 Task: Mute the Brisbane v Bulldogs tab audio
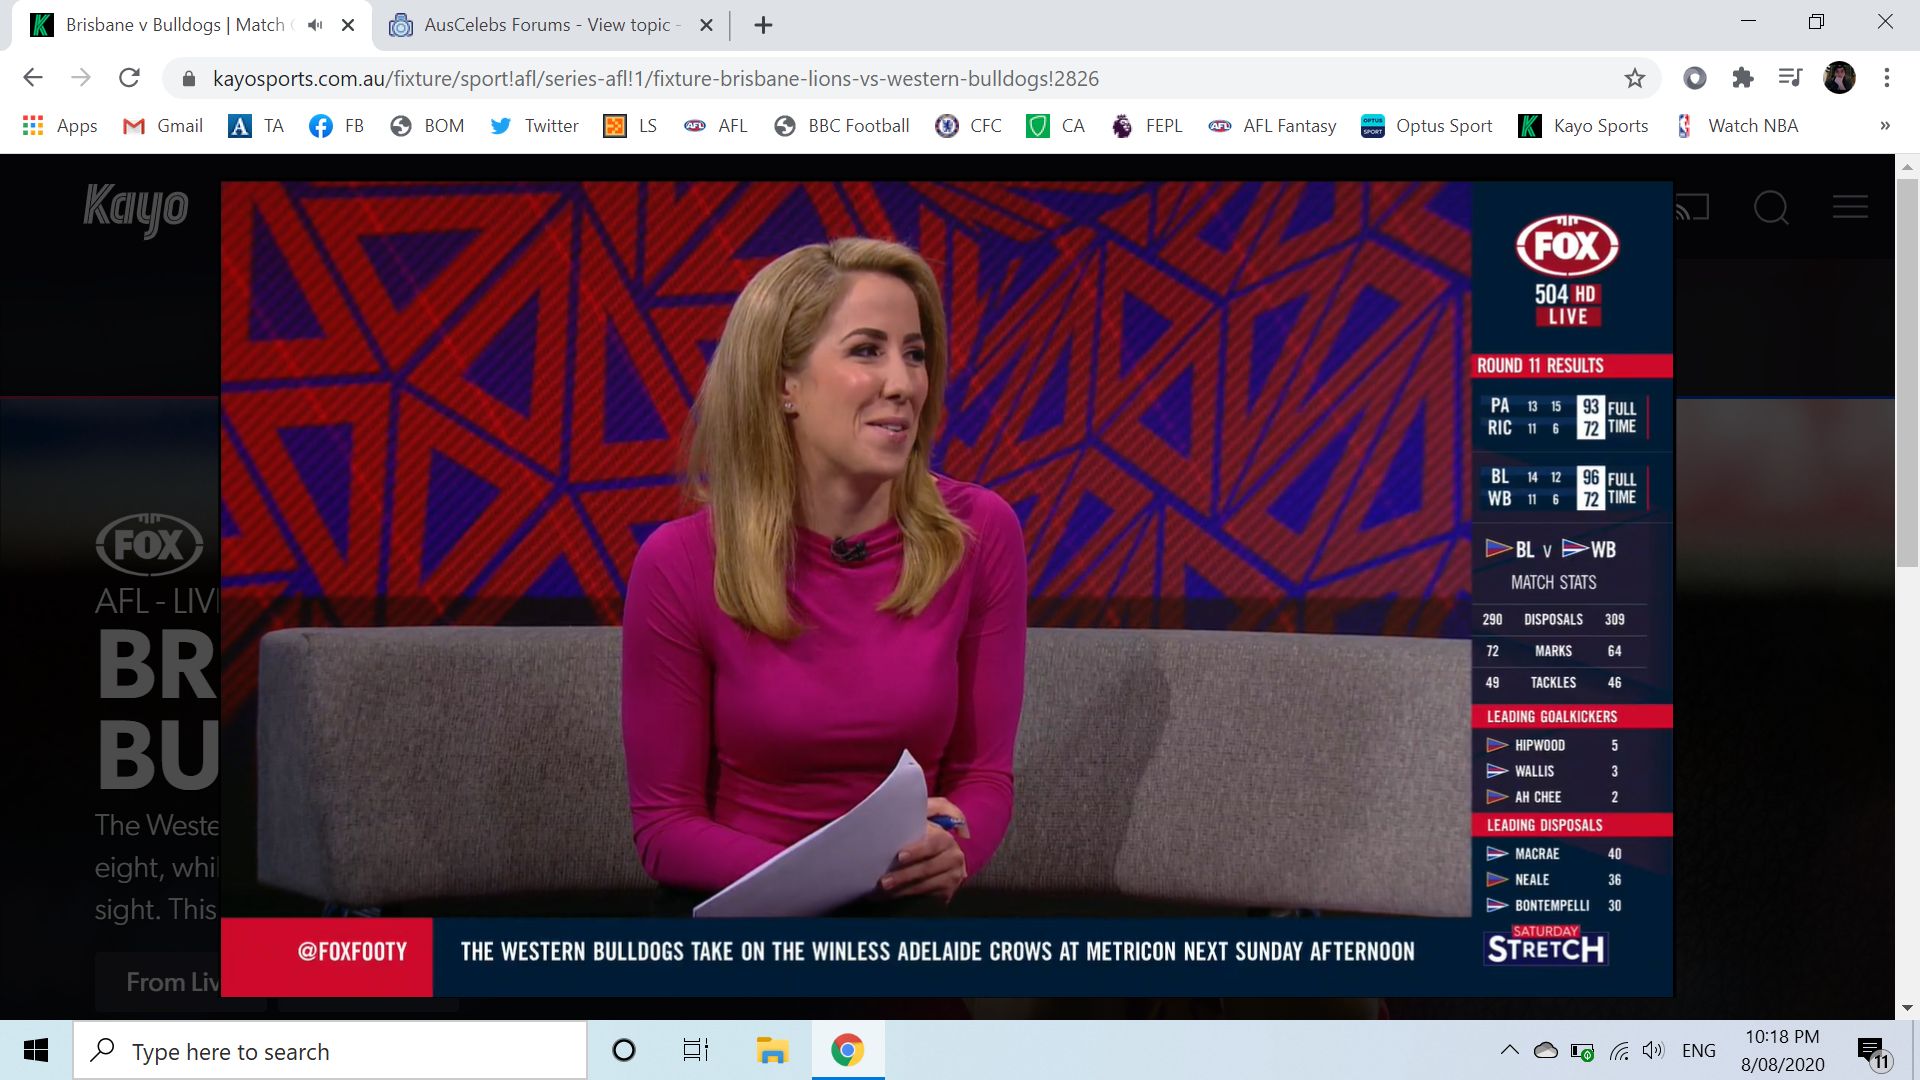(316, 25)
